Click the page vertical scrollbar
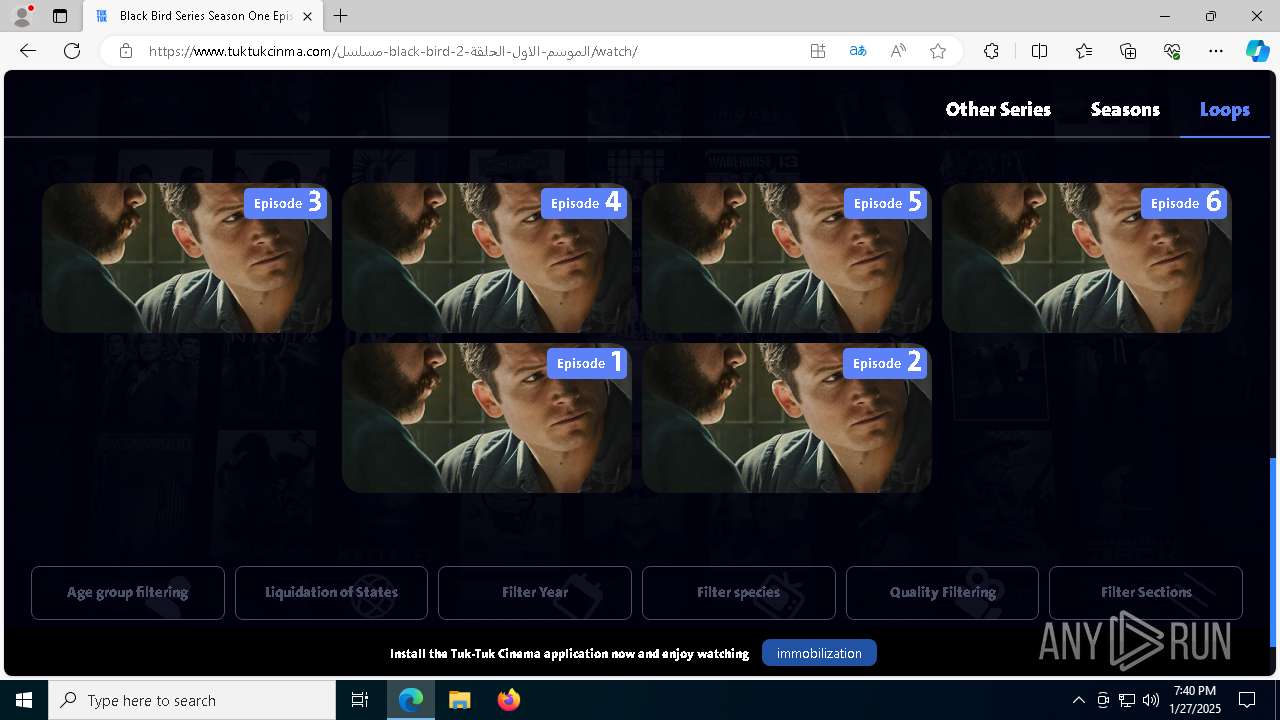Screen dimensions: 1280x720 (x=1273, y=551)
